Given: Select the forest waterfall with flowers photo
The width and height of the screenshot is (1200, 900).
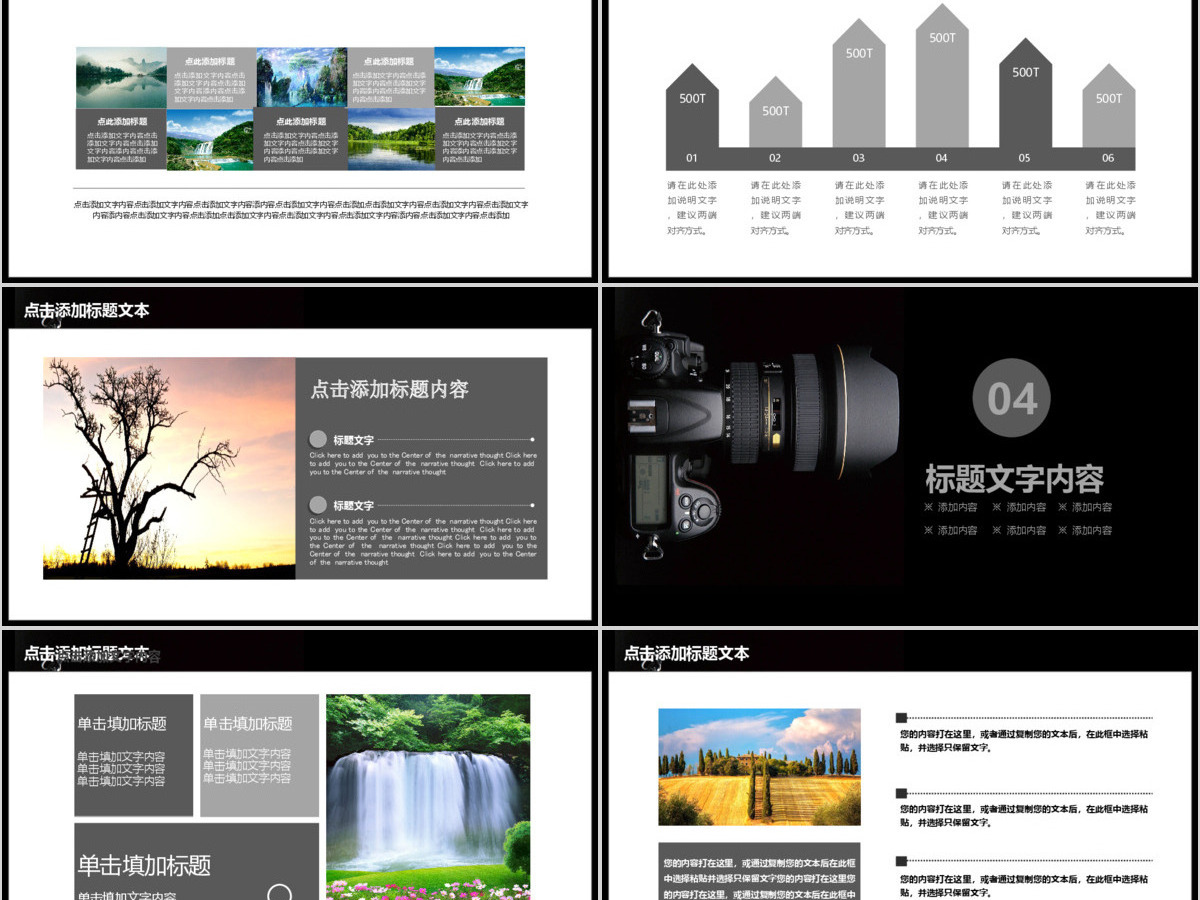Looking at the screenshot, I should (428, 797).
